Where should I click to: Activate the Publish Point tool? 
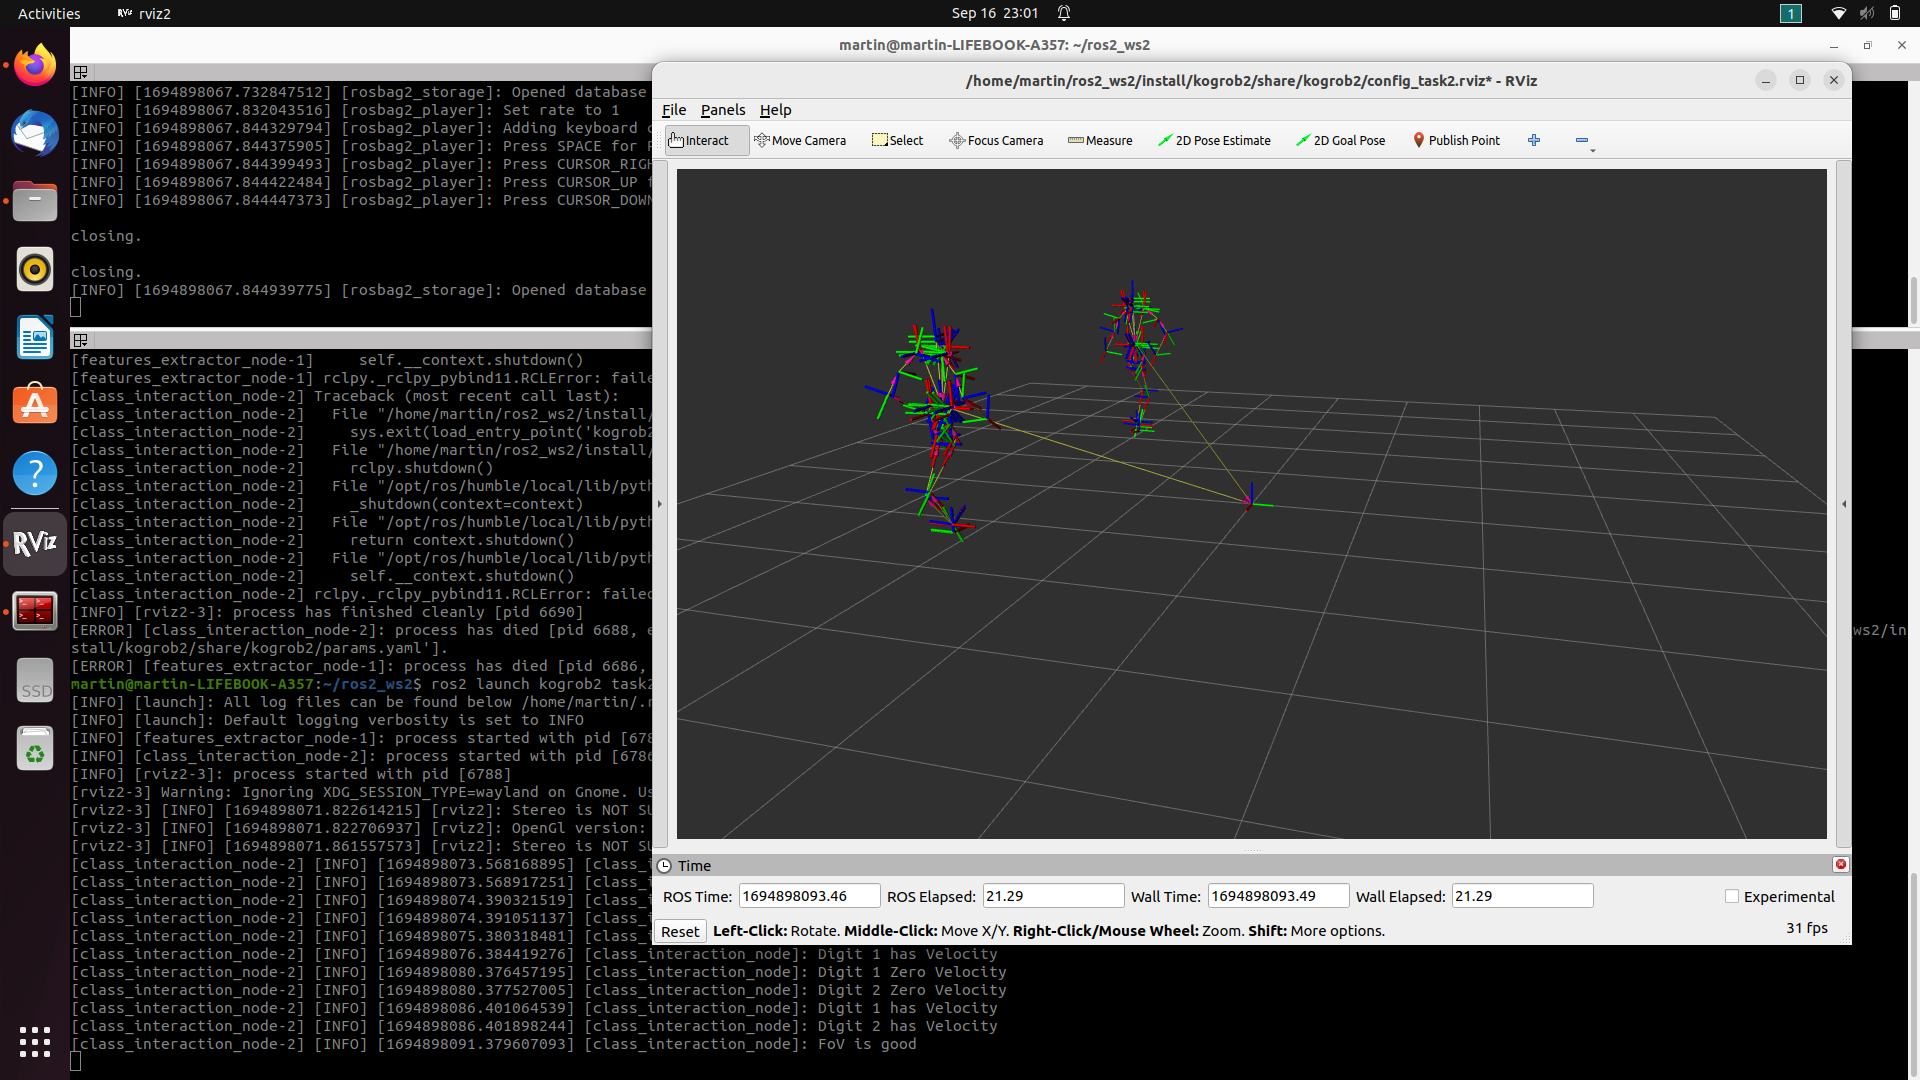(x=1456, y=141)
